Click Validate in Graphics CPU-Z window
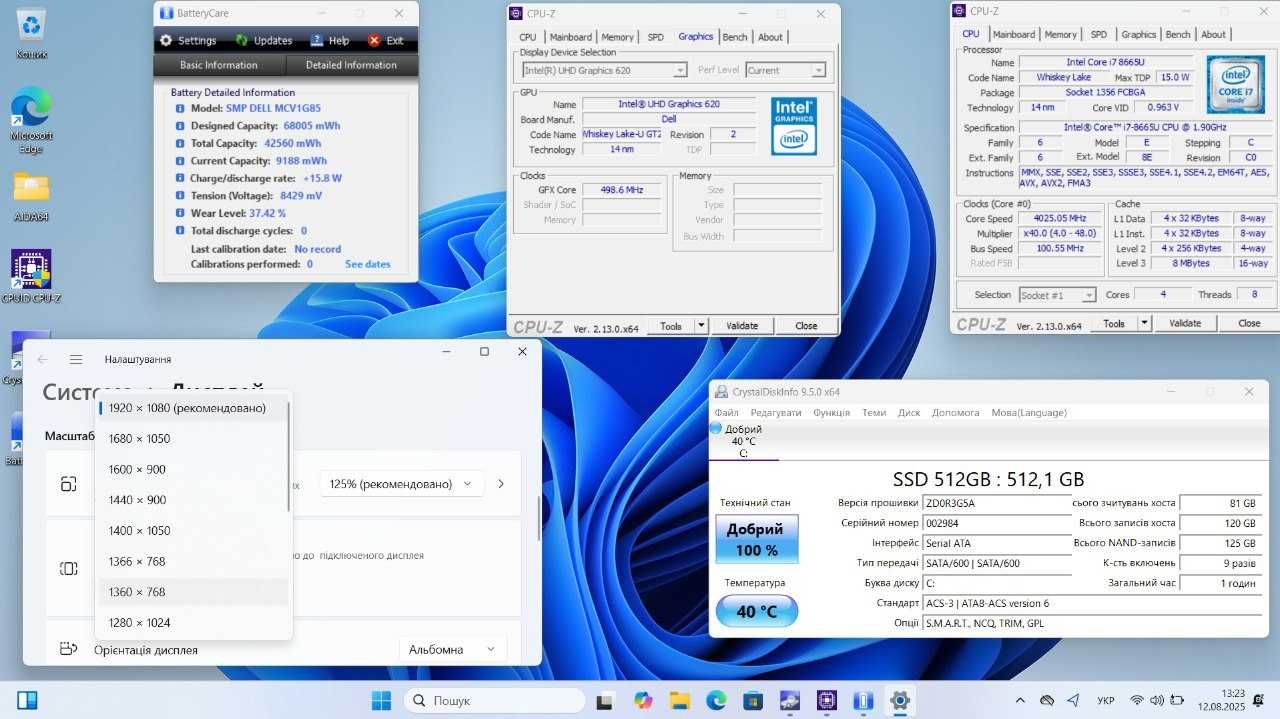The height and width of the screenshot is (719, 1280). [742, 326]
